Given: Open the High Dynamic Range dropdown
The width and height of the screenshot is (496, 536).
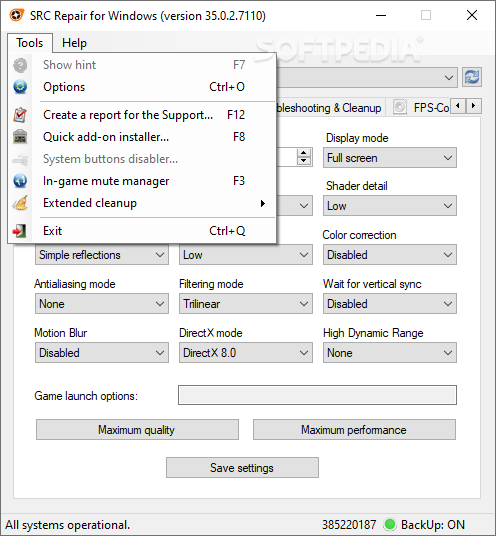Looking at the screenshot, I should 390,352.
